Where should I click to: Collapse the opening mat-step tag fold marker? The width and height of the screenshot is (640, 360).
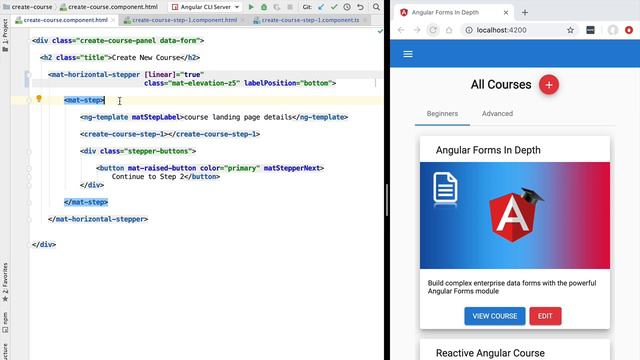click(29, 100)
